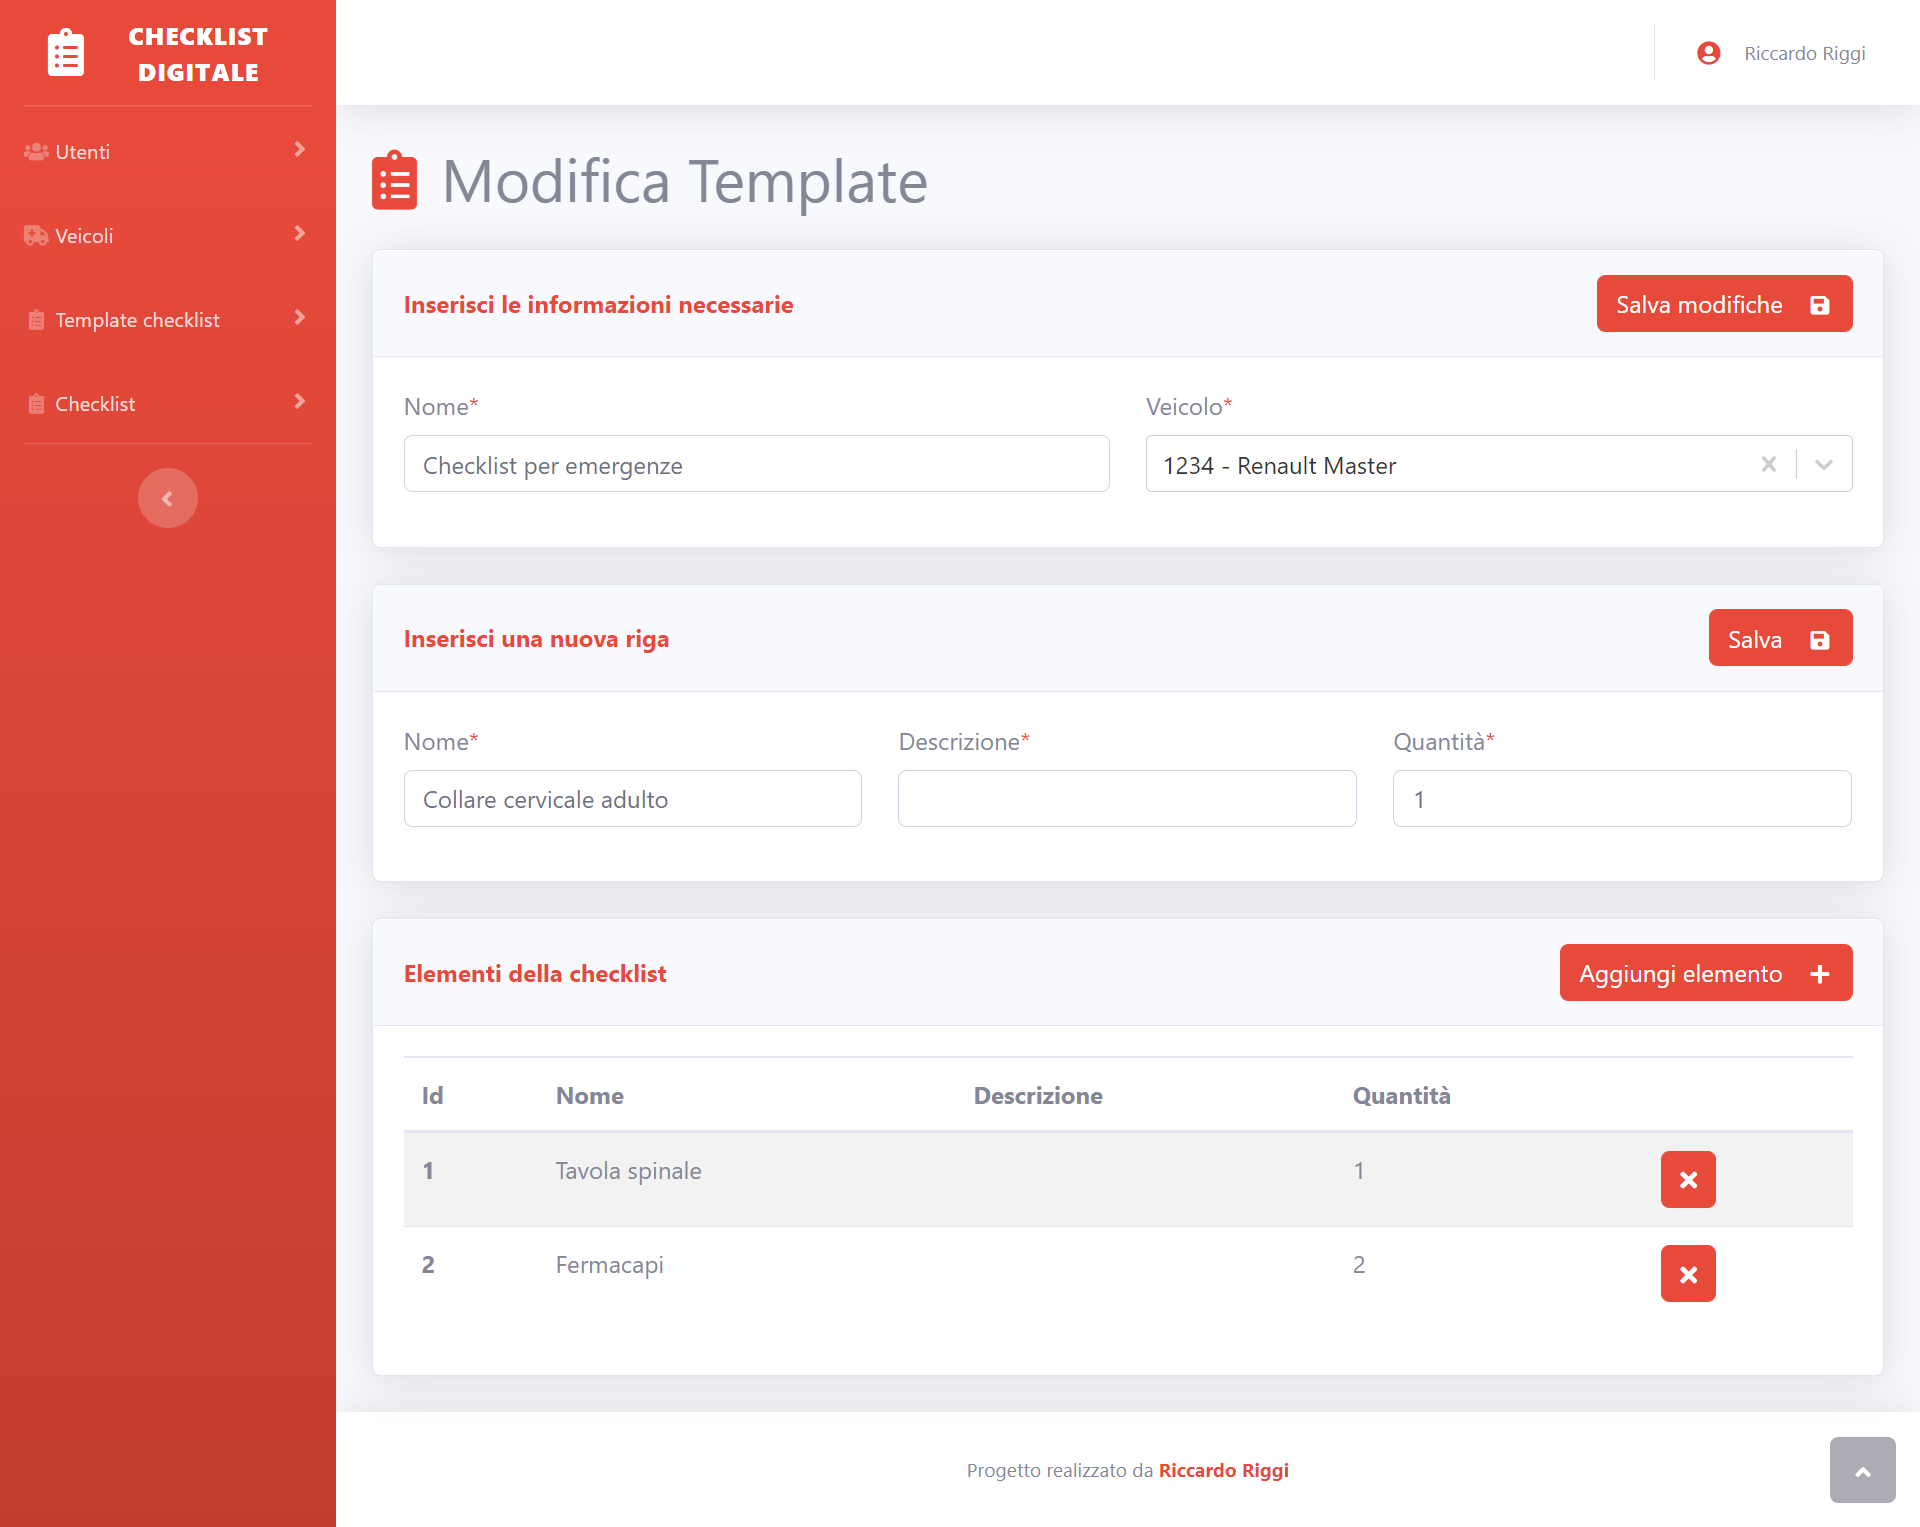Click Aggiungi elemento button
This screenshot has height=1527, width=1920.
(x=1705, y=973)
